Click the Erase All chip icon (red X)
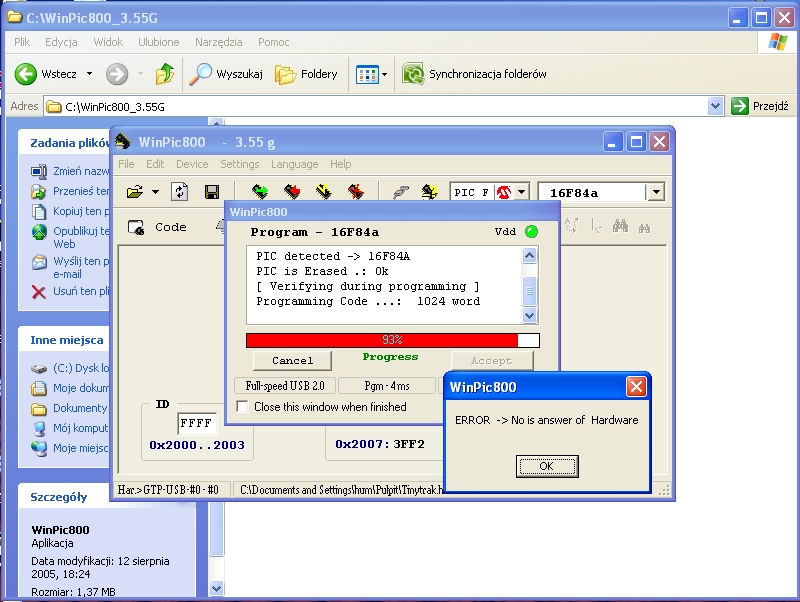800x602 pixels. coord(356,192)
